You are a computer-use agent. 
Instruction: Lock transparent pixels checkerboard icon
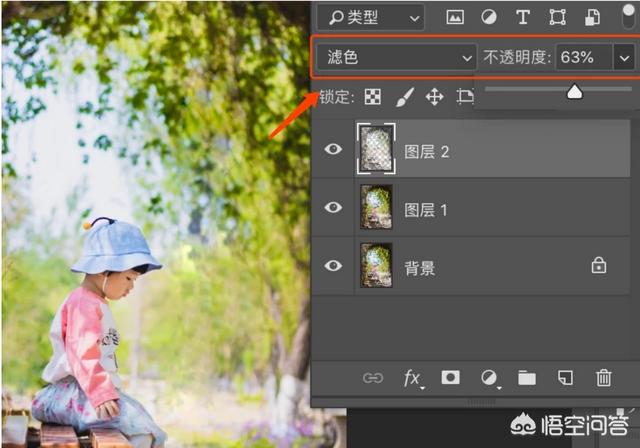372,97
